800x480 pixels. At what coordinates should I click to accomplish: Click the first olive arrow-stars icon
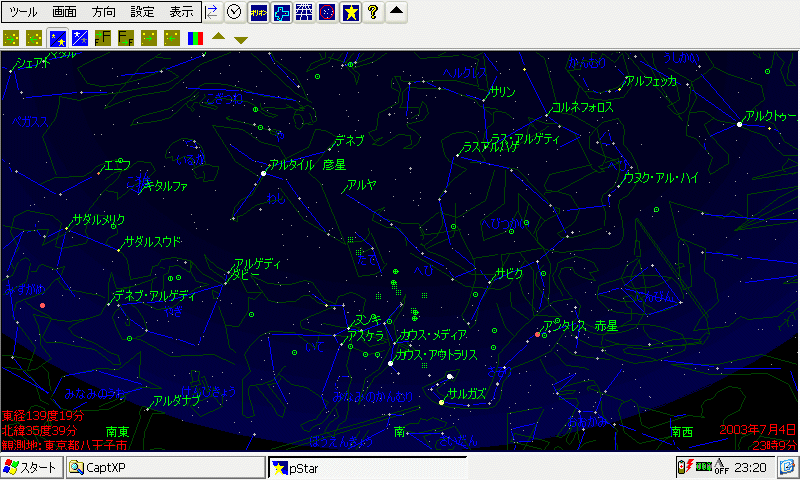click(11, 39)
